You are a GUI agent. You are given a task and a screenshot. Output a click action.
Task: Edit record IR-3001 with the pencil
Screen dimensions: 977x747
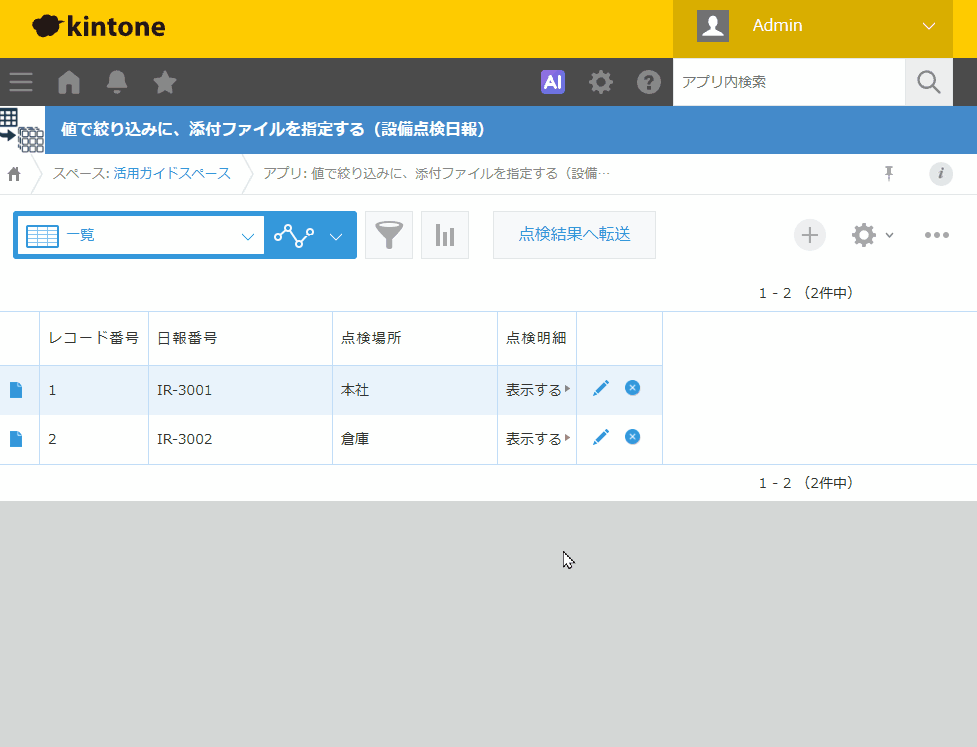(601, 388)
